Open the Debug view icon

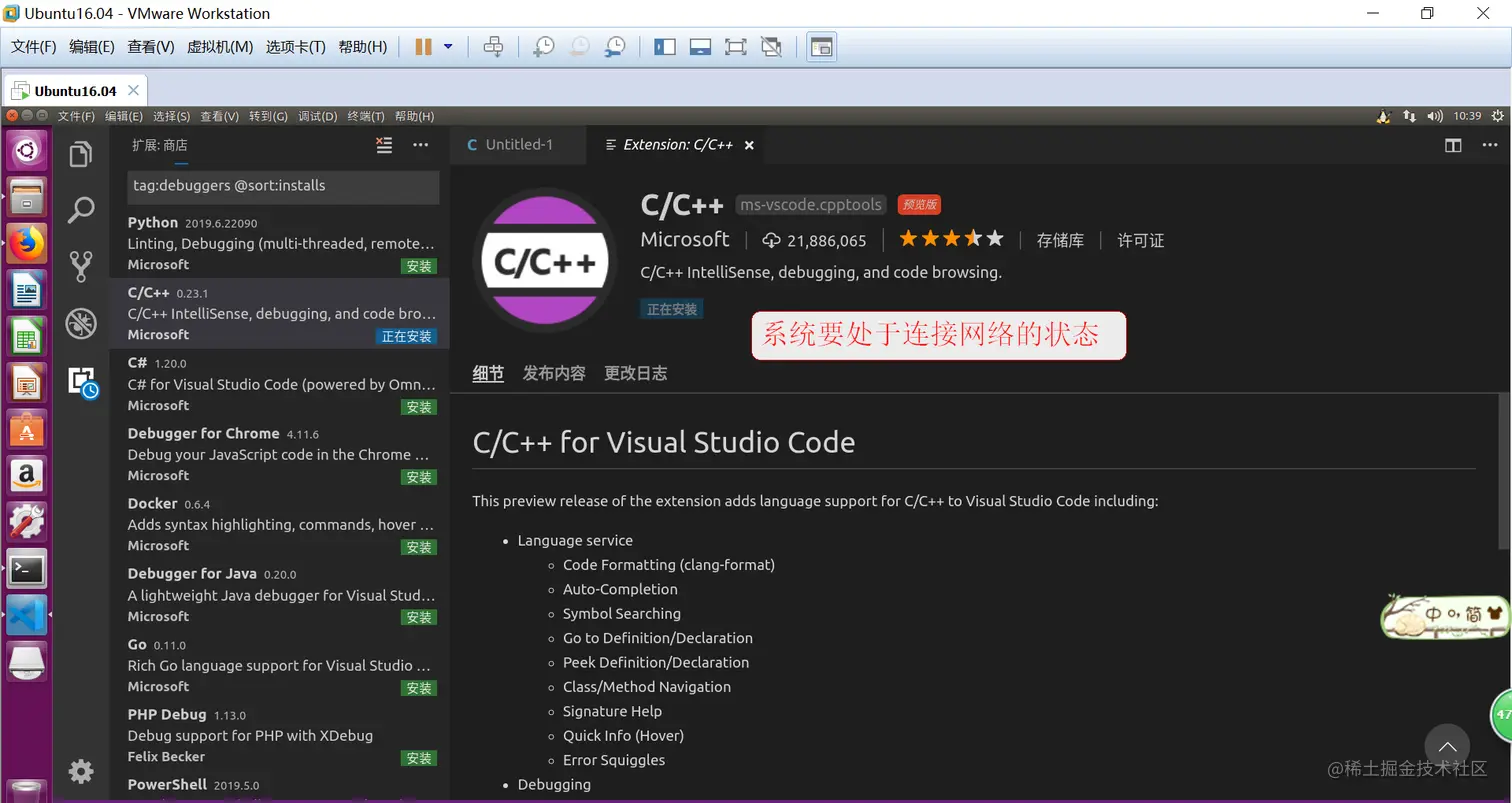(81, 323)
